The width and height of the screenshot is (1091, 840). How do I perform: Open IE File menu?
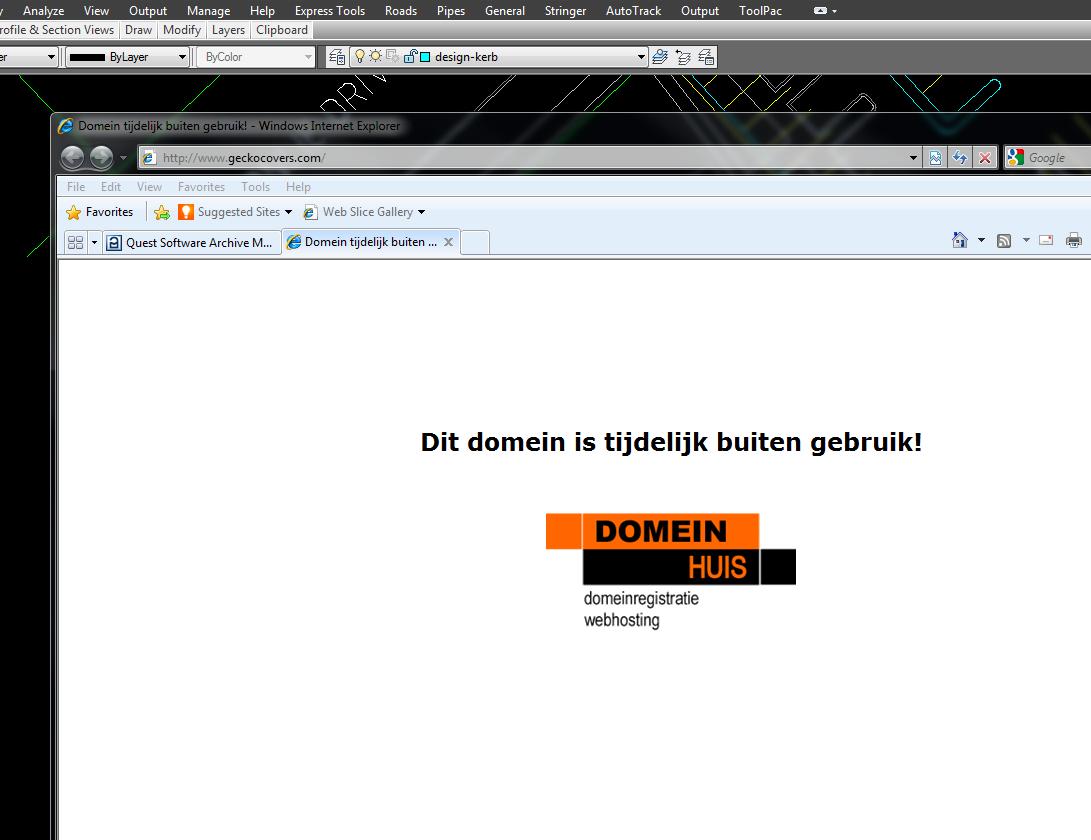click(x=76, y=187)
